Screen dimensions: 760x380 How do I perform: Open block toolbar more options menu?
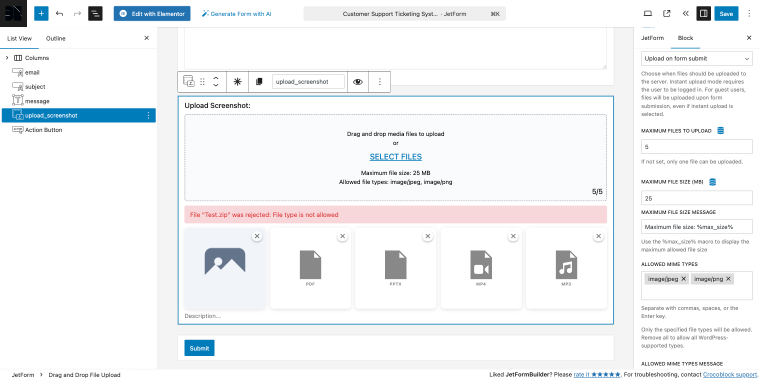pos(380,82)
